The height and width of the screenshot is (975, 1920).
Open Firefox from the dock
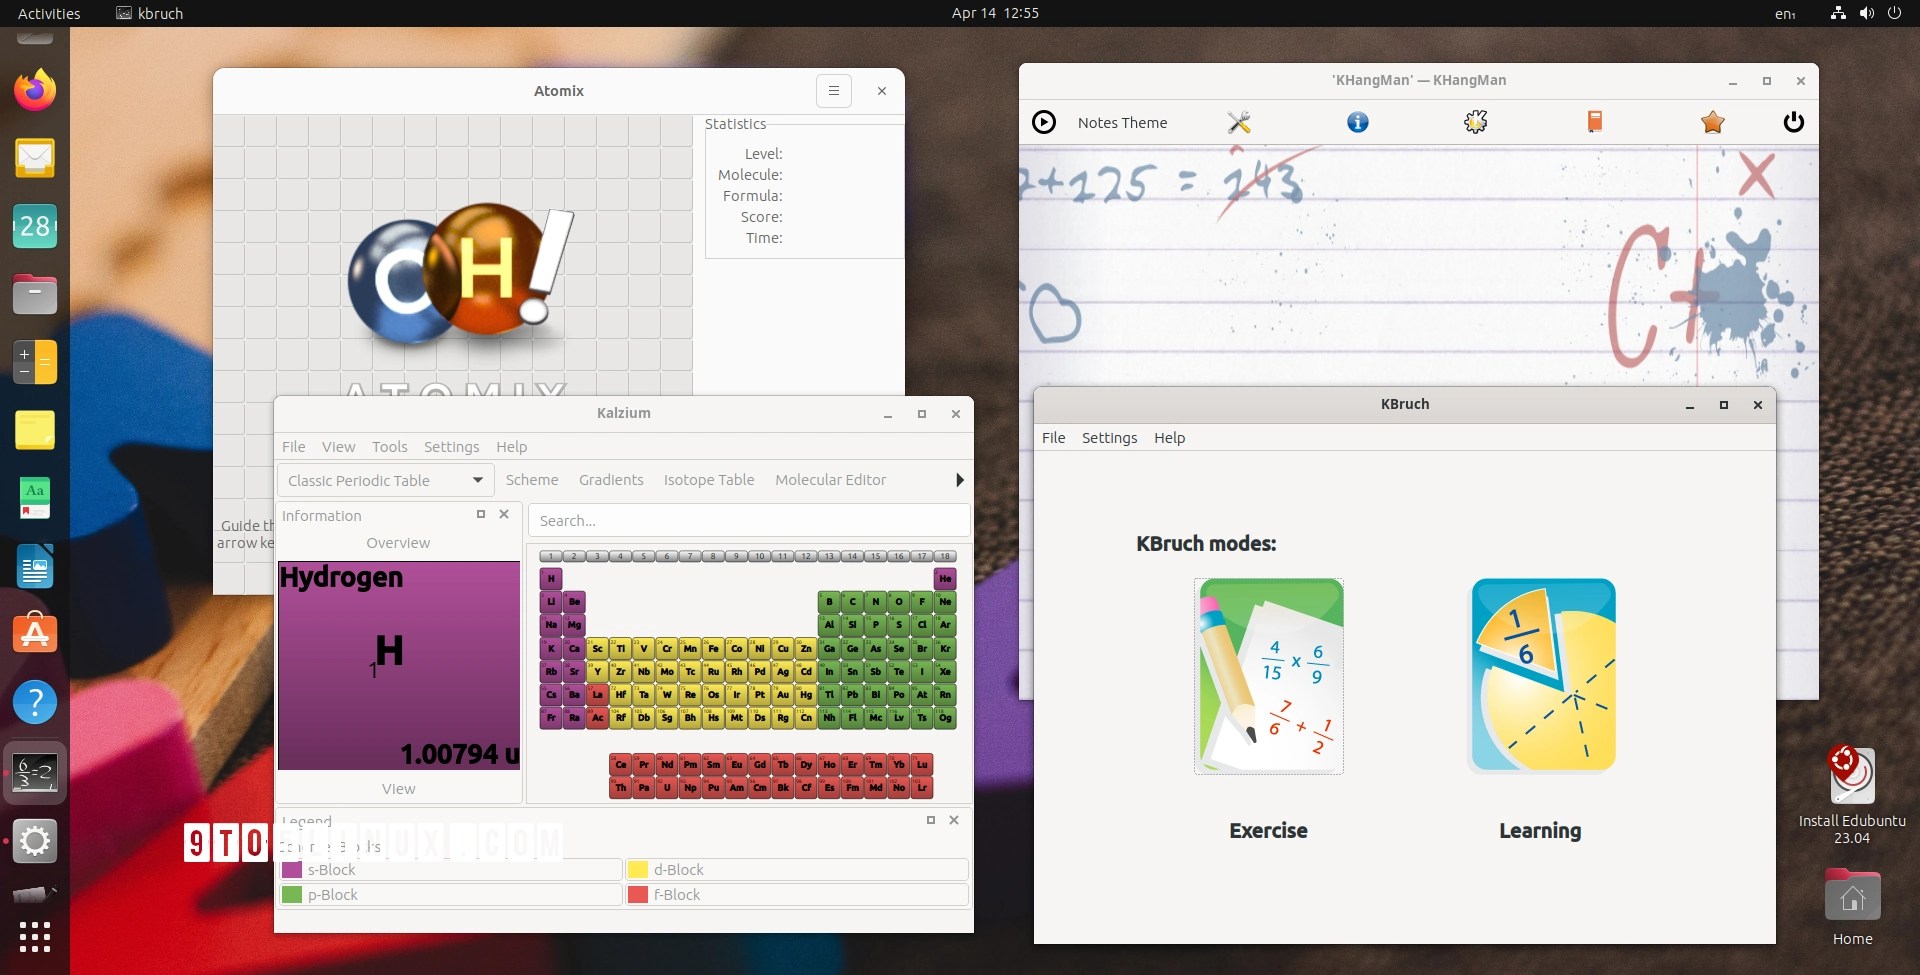tap(35, 90)
